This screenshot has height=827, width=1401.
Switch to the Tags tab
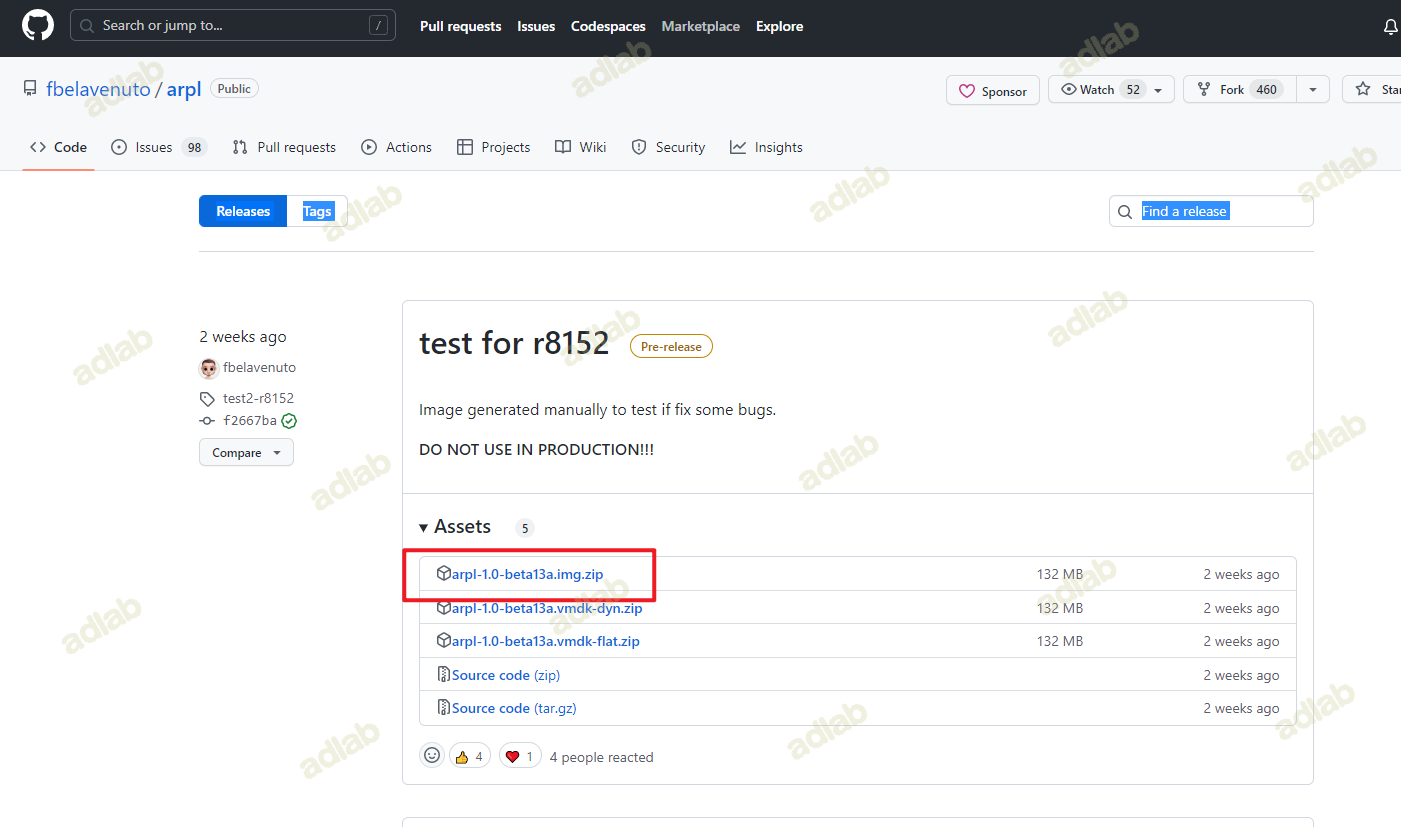point(317,211)
